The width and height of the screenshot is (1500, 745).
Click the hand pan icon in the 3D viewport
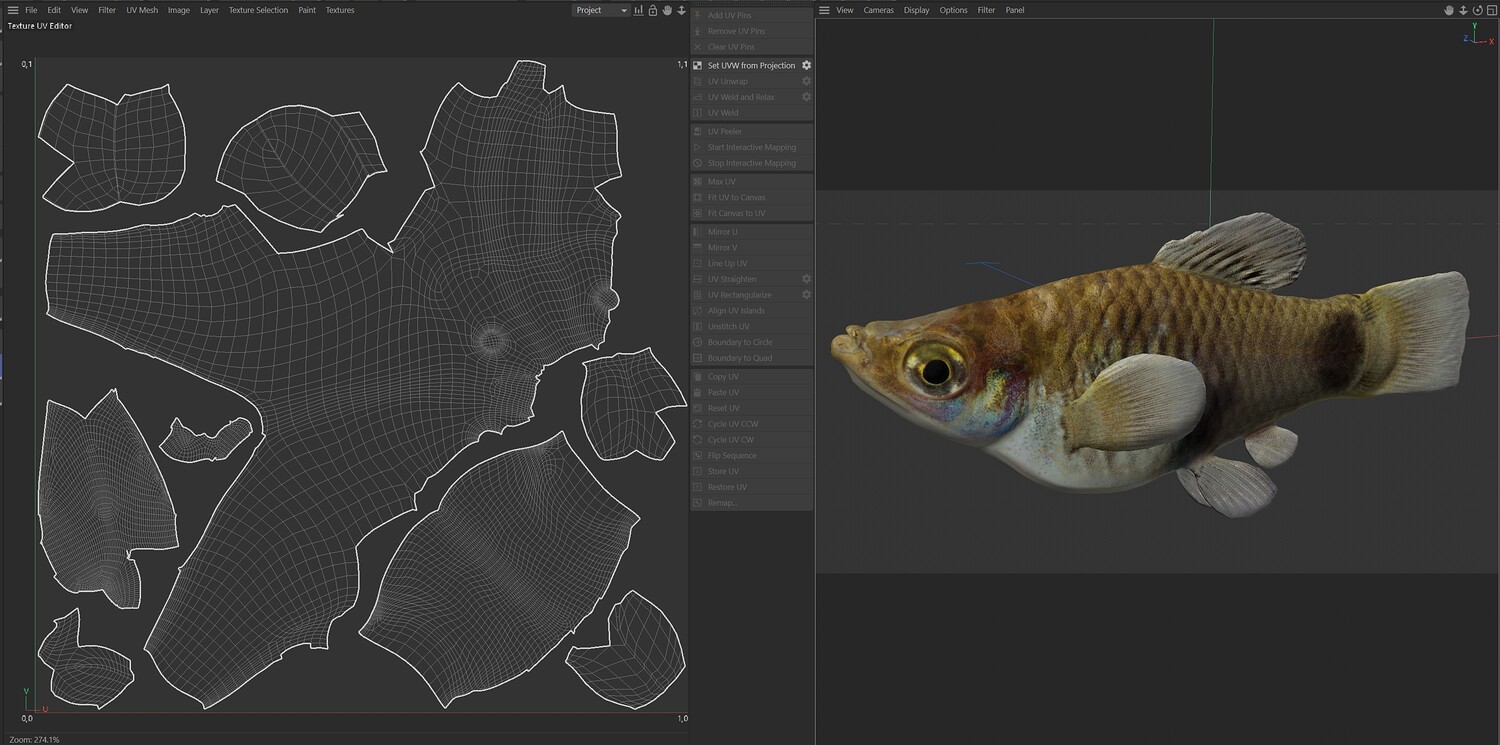(1449, 10)
